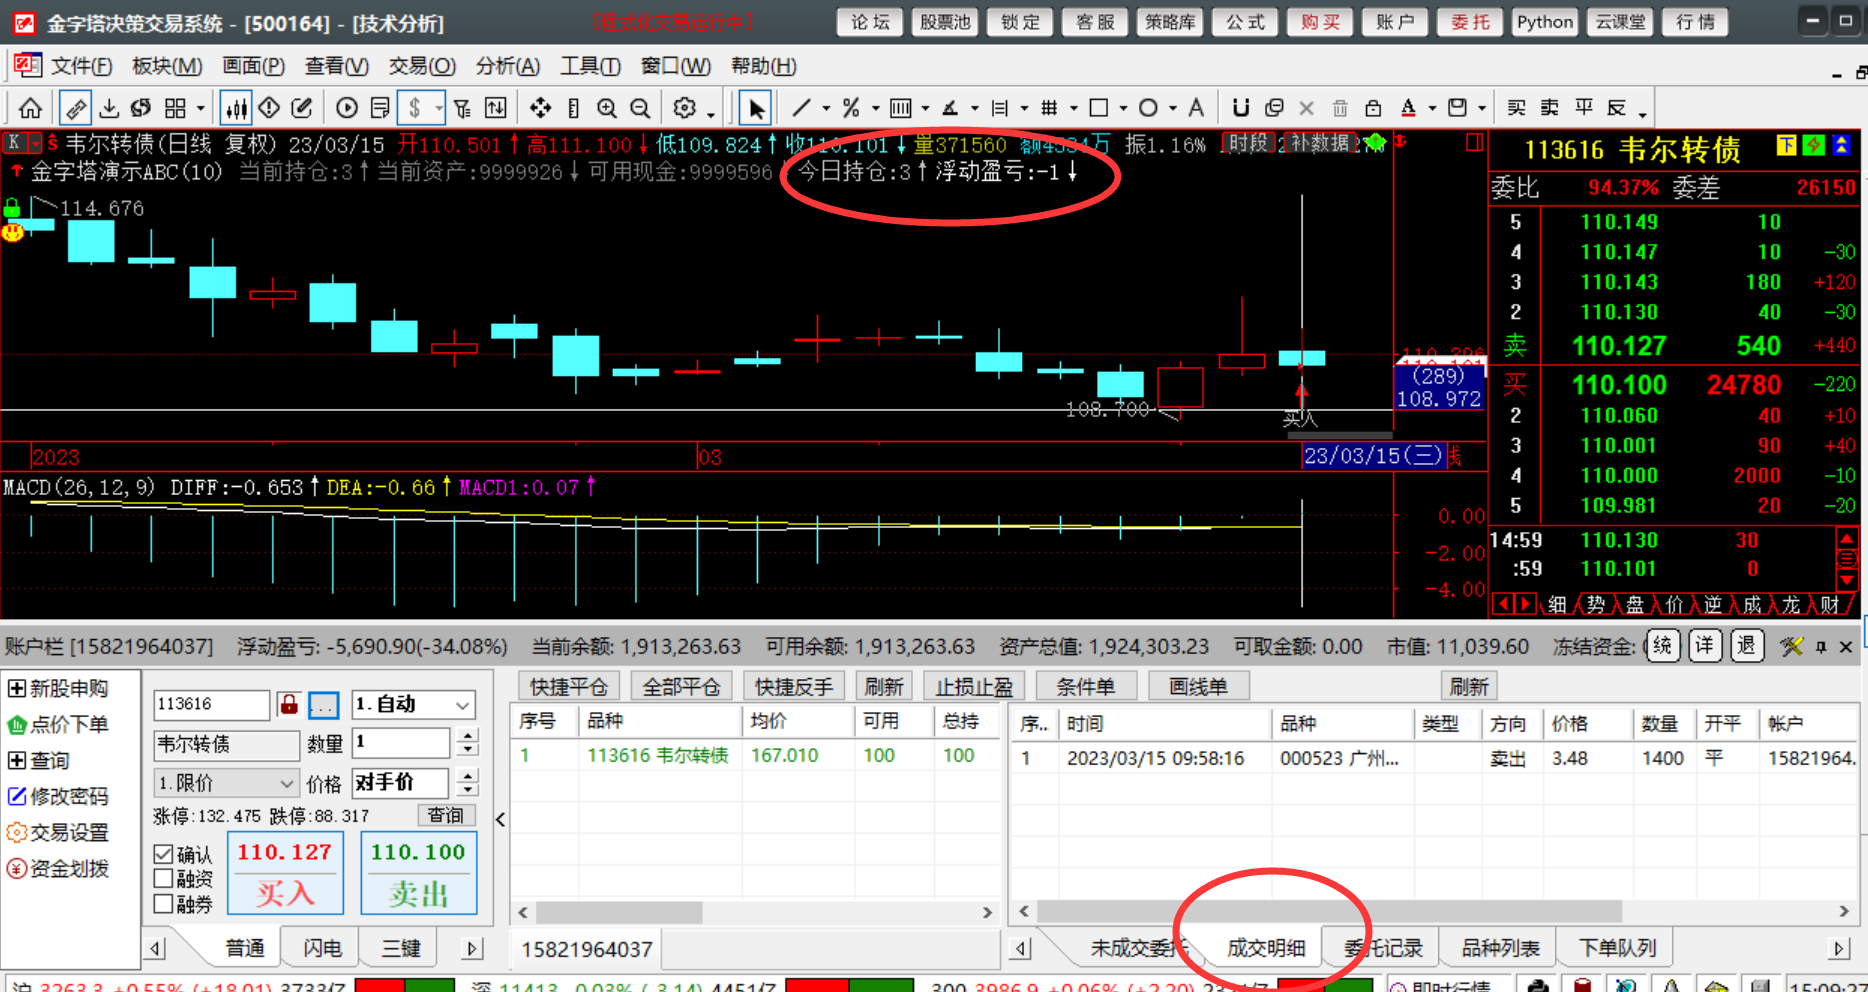This screenshot has height=992, width=1868.
Task: Open the 文件(F) menu
Action: tap(81, 66)
